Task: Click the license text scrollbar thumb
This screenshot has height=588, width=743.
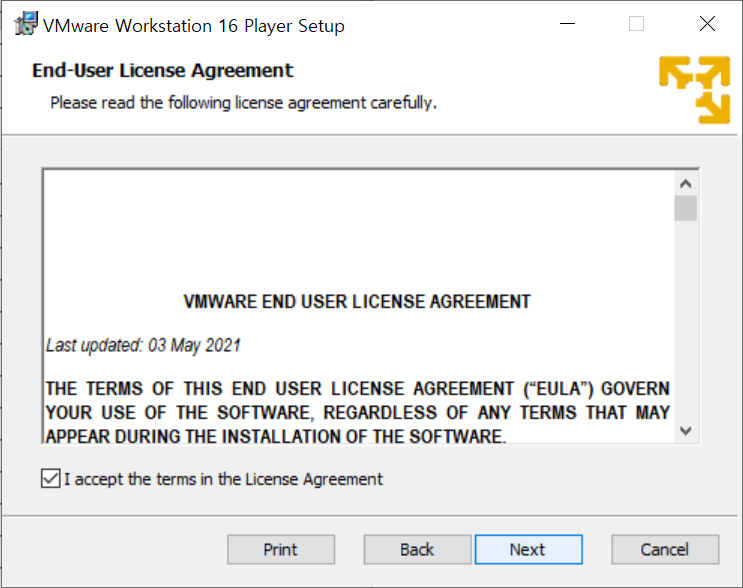Action: [686, 208]
